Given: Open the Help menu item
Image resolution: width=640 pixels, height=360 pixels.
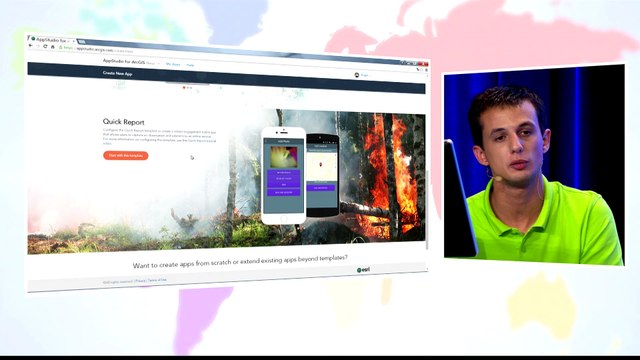Looking at the screenshot, I should (x=190, y=65).
